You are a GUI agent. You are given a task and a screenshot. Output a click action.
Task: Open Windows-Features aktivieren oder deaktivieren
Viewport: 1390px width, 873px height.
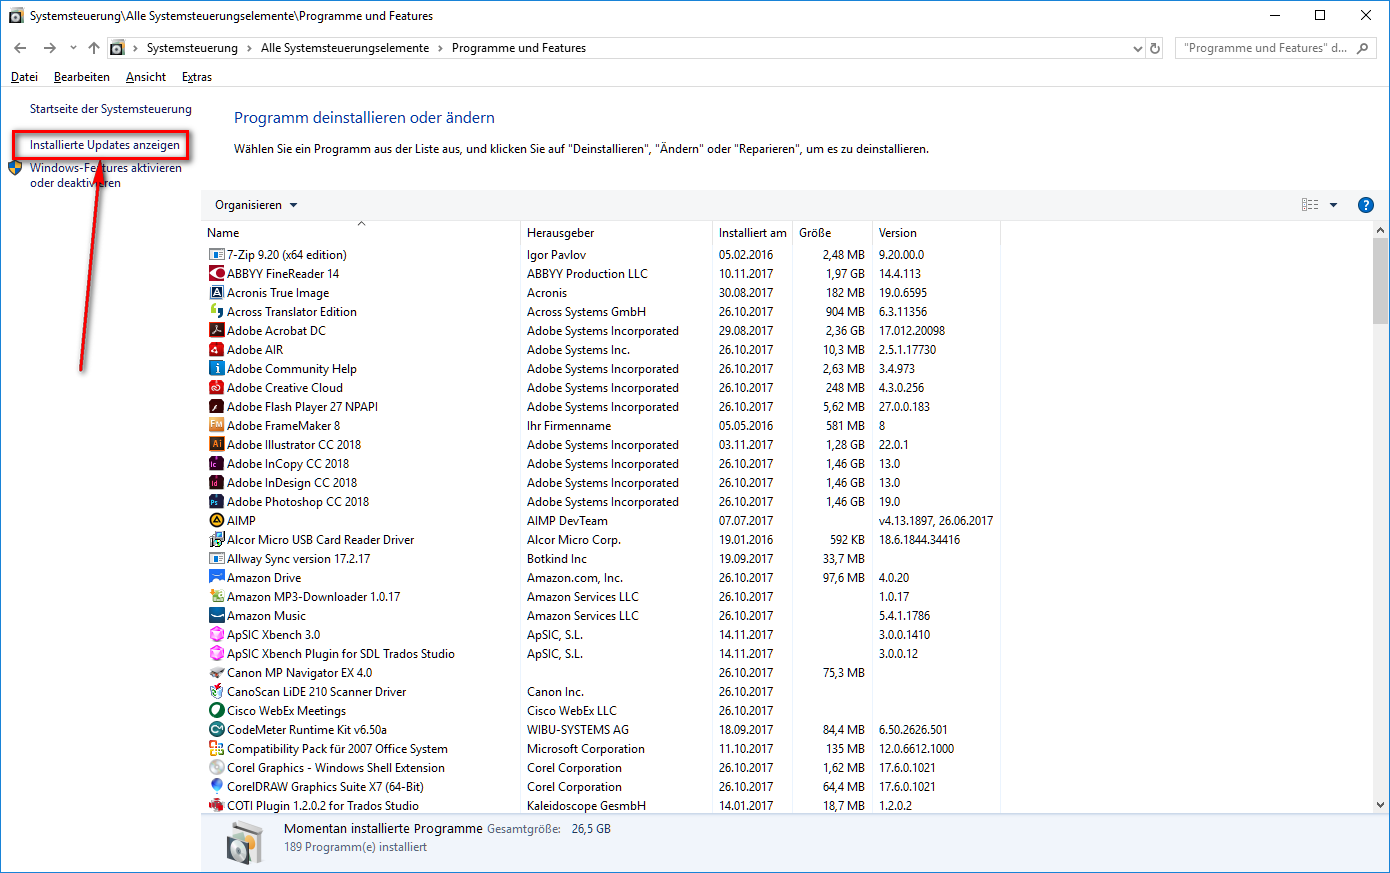click(x=106, y=175)
